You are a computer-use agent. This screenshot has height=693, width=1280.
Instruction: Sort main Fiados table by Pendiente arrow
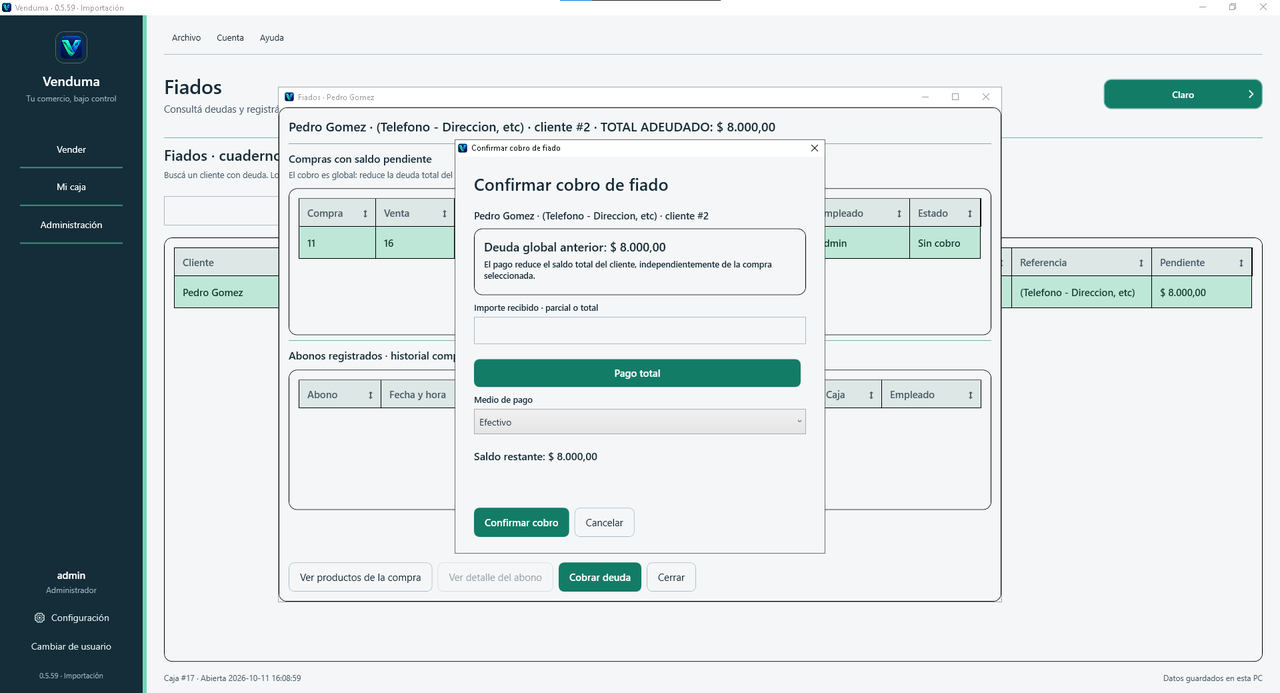click(1241, 263)
